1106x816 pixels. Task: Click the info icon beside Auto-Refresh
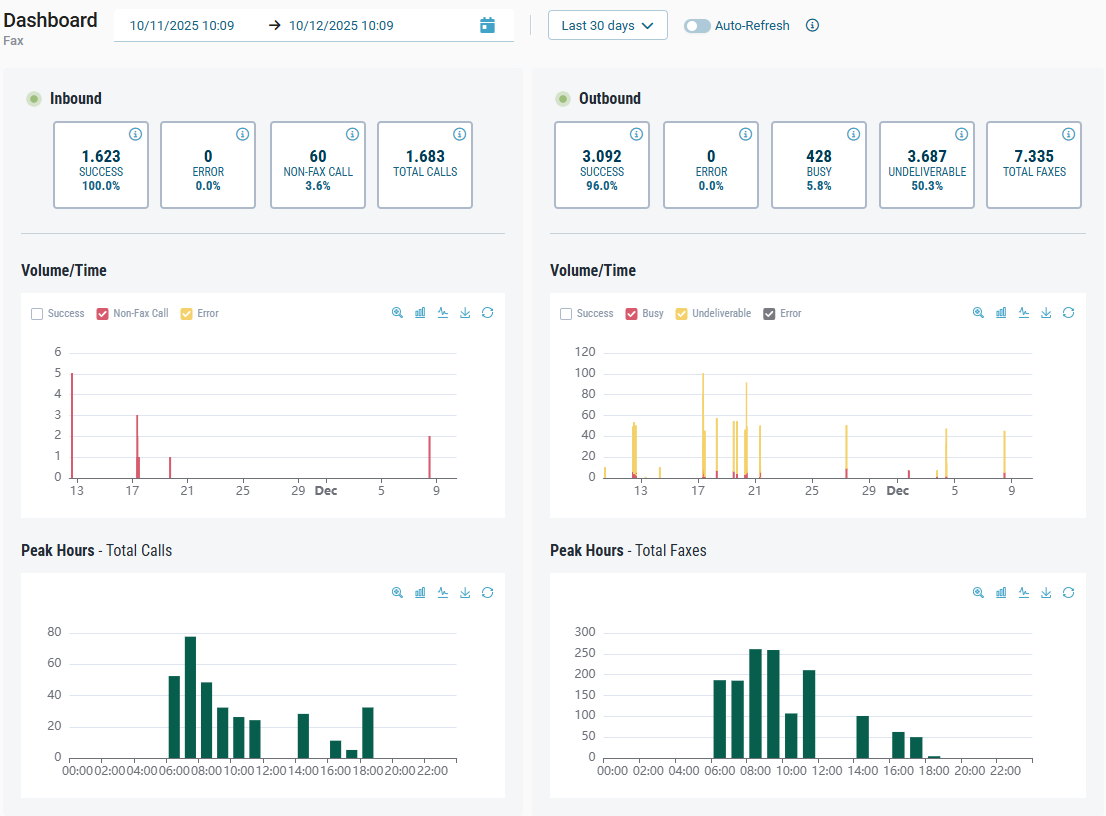click(812, 25)
